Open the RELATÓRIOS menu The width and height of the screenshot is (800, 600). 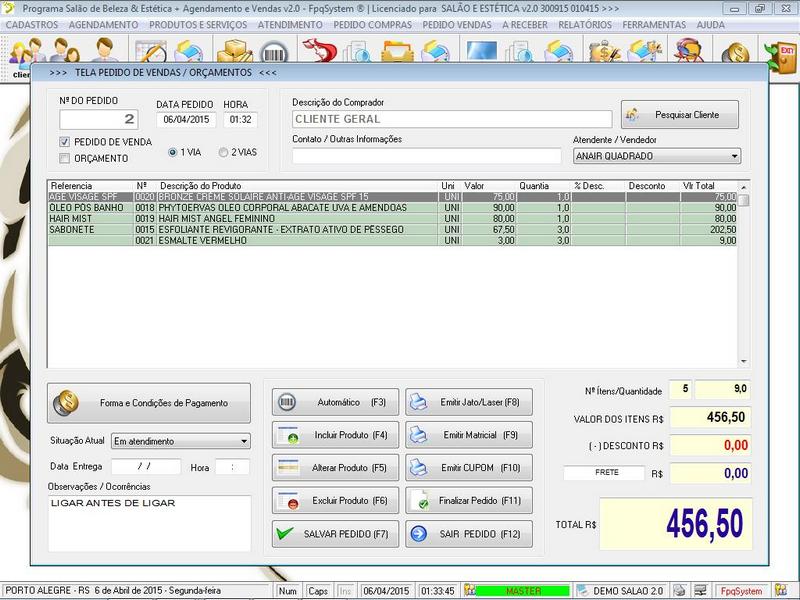(x=585, y=24)
